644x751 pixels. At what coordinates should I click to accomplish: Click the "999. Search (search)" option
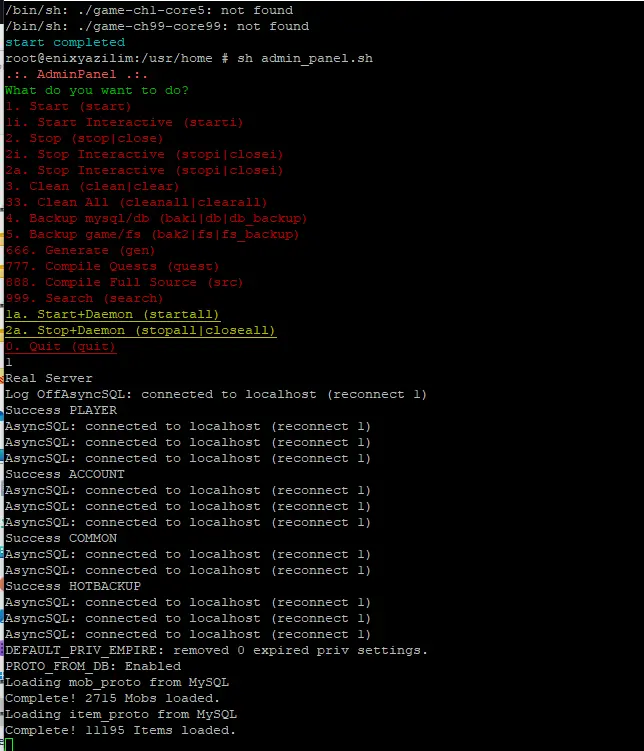[84, 298]
